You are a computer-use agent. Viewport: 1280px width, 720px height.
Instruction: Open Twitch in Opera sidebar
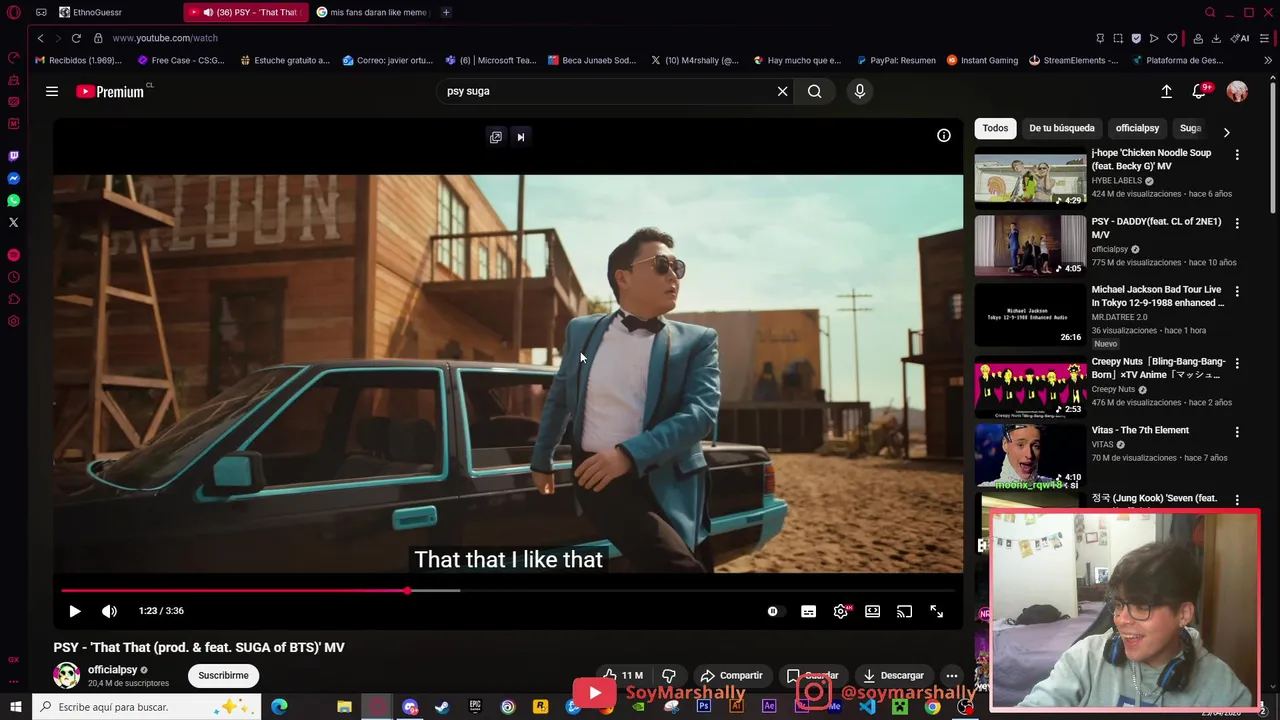coord(14,156)
